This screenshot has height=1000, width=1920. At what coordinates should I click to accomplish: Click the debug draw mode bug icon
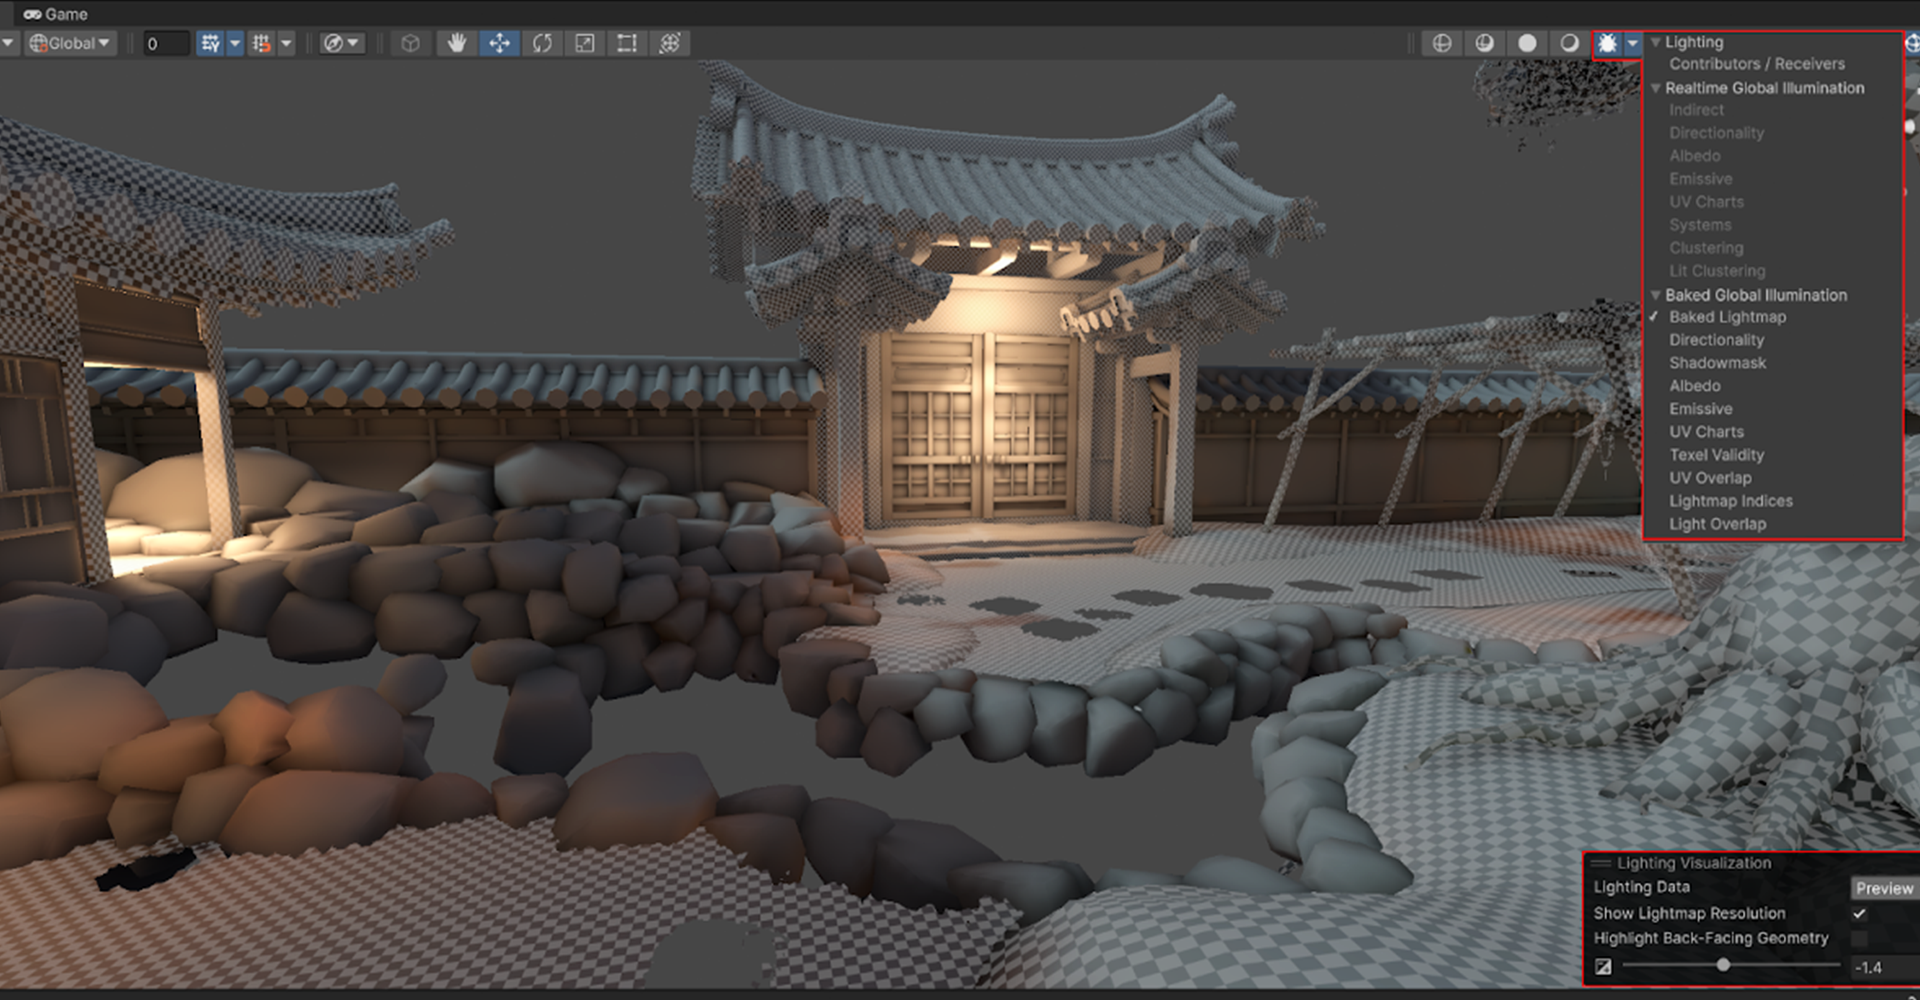click(1607, 43)
